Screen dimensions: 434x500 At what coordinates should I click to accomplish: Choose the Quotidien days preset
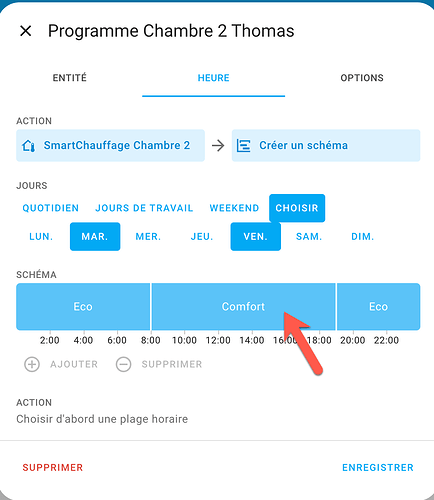[x=51, y=208]
